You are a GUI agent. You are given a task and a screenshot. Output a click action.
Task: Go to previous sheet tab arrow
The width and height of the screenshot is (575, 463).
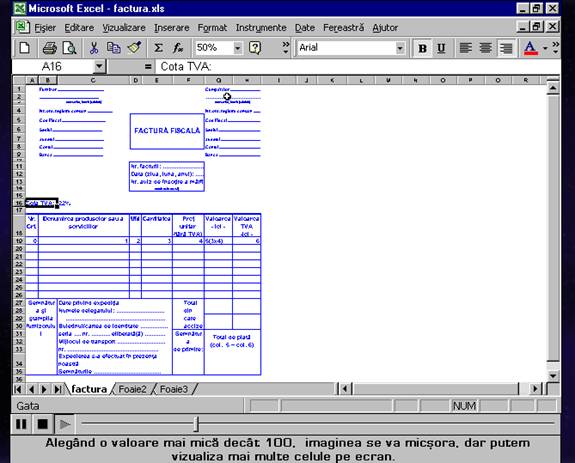[x=32, y=389]
